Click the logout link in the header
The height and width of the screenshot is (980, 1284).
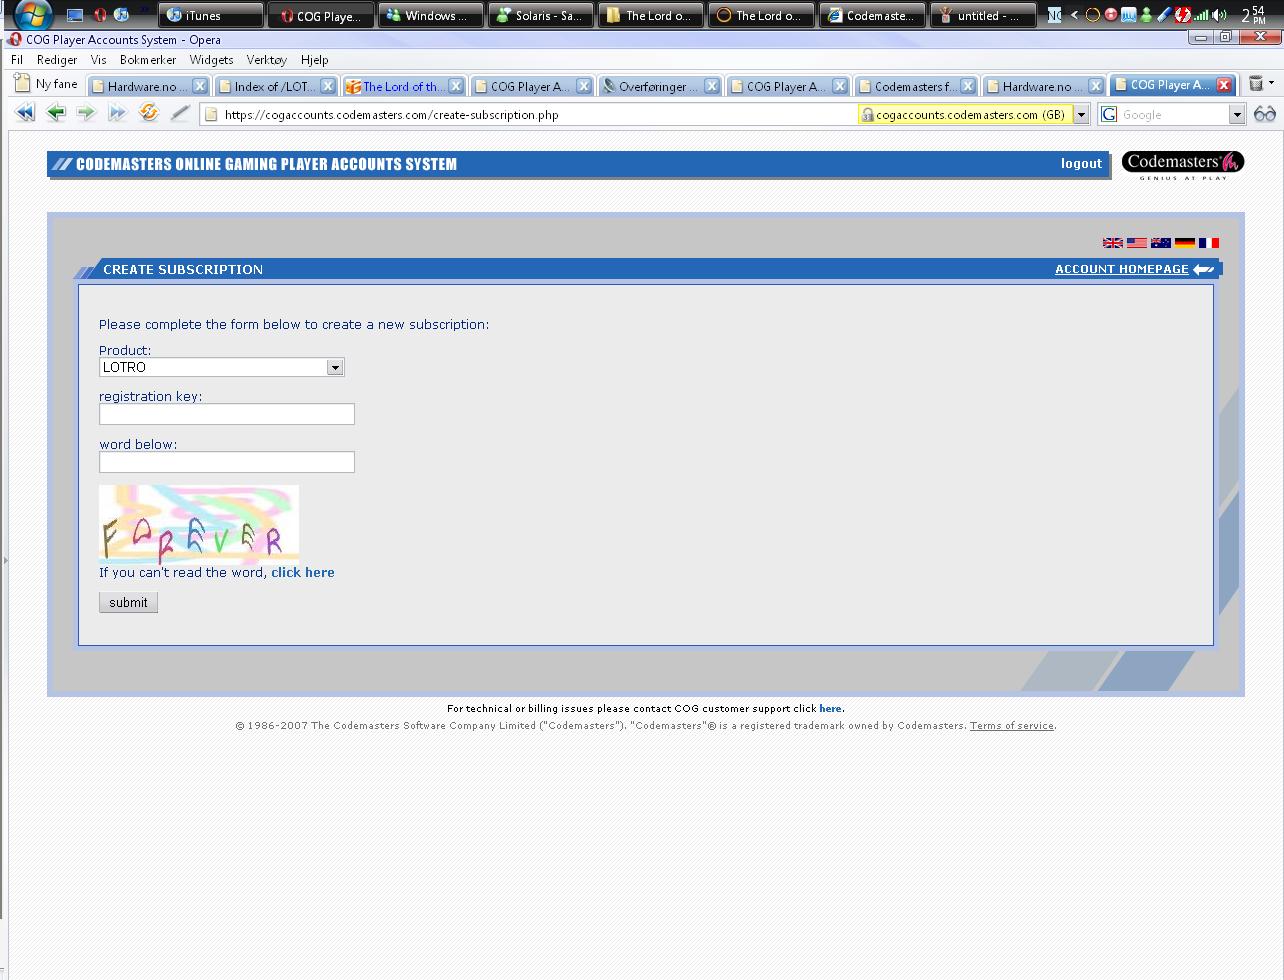(x=1081, y=164)
